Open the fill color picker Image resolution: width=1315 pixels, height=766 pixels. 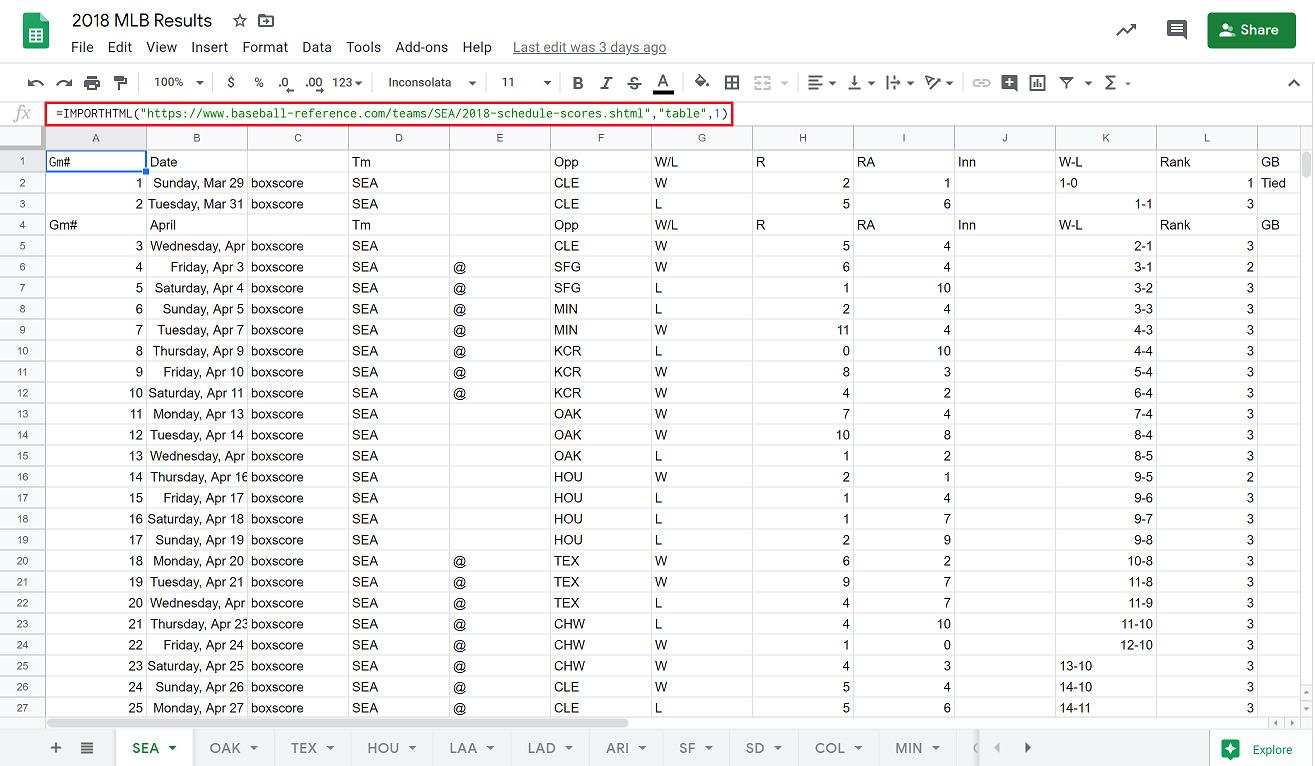point(702,83)
